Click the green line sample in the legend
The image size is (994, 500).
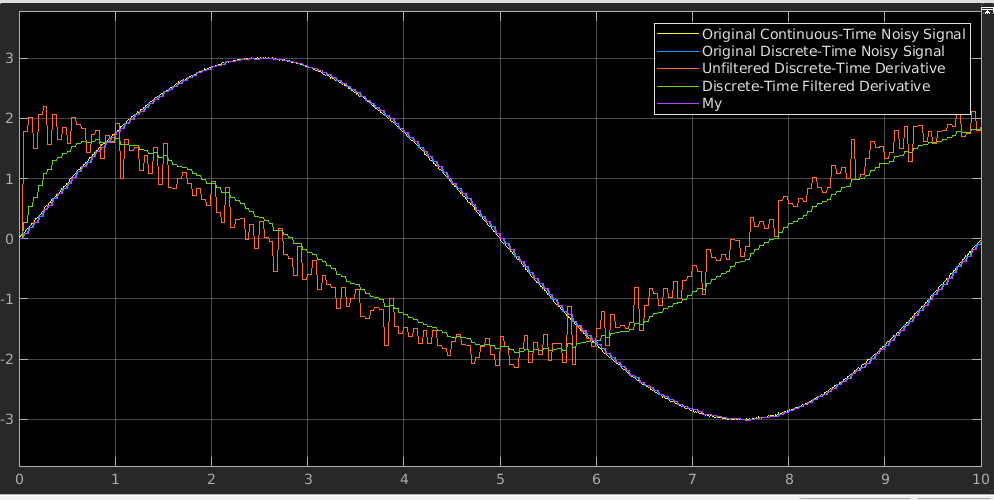(x=678, y=86)
